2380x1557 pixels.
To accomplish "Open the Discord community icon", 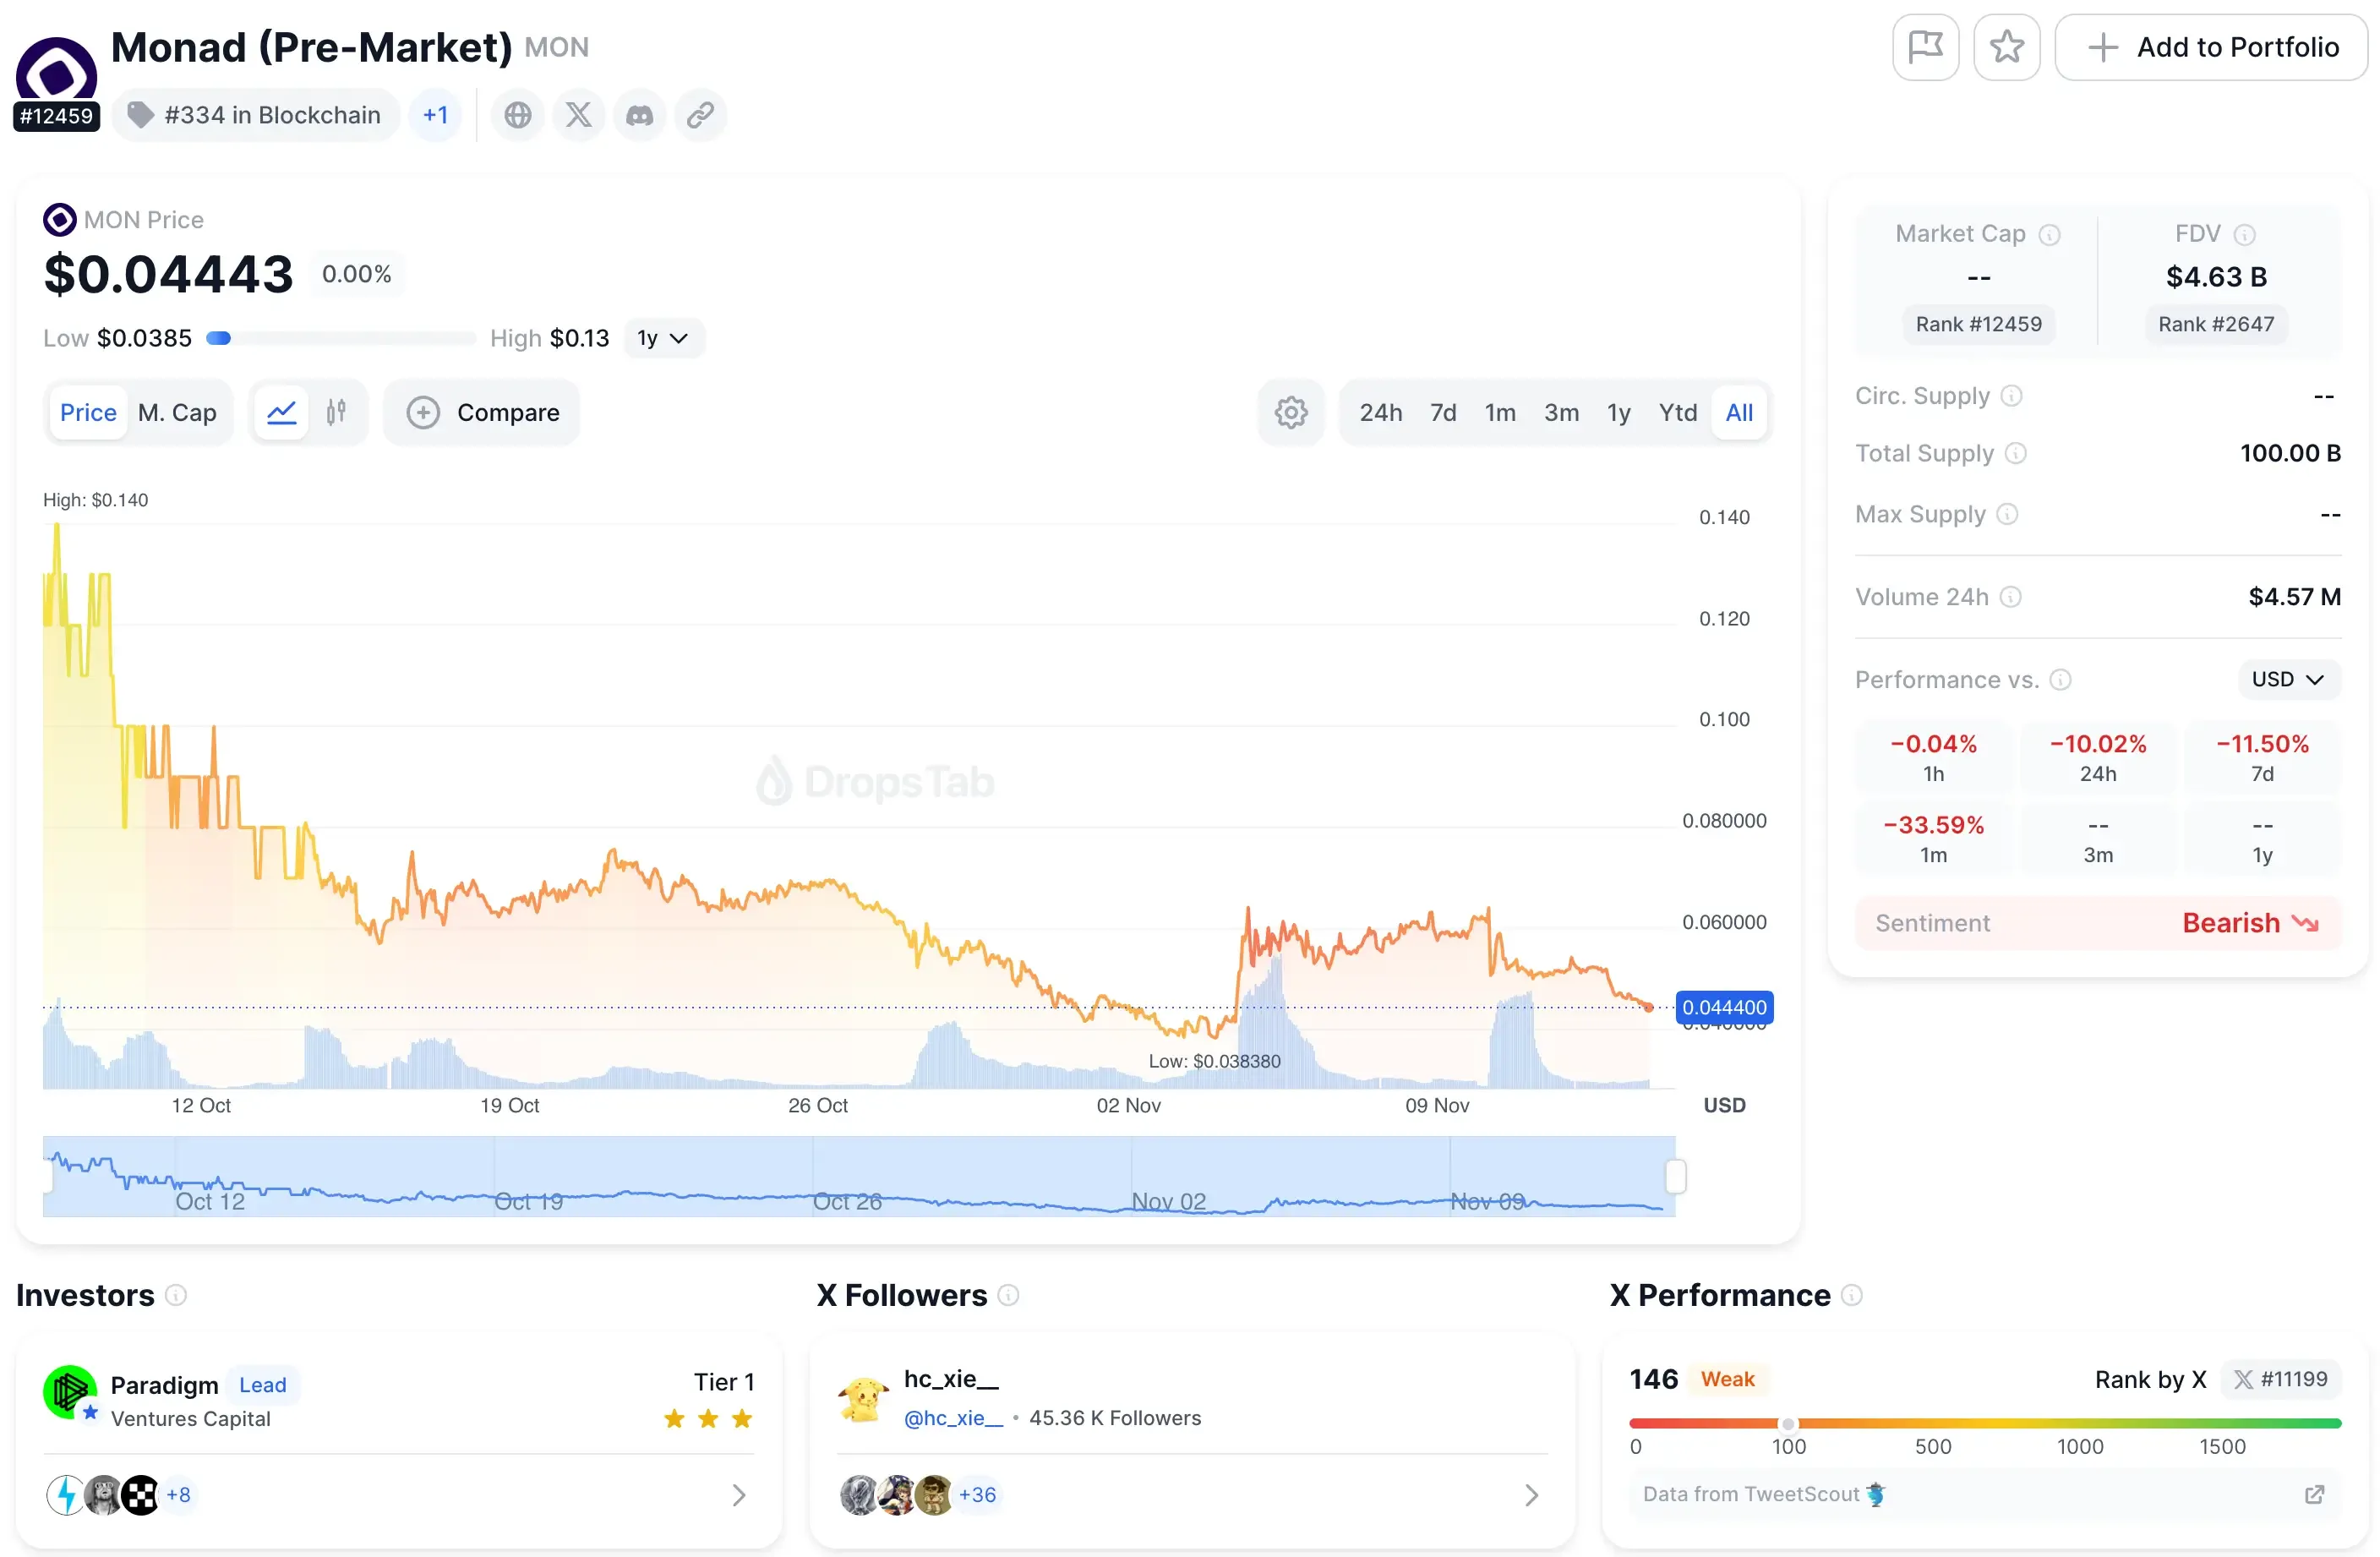I will click(x=639, y=114).
